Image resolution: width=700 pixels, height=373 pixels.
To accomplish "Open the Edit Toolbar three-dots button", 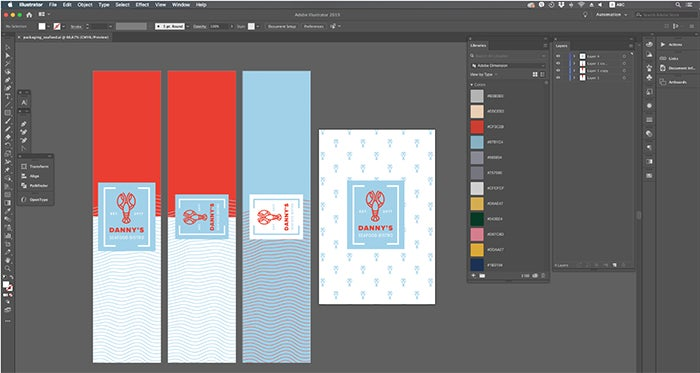I will click(x=8, y=320).
